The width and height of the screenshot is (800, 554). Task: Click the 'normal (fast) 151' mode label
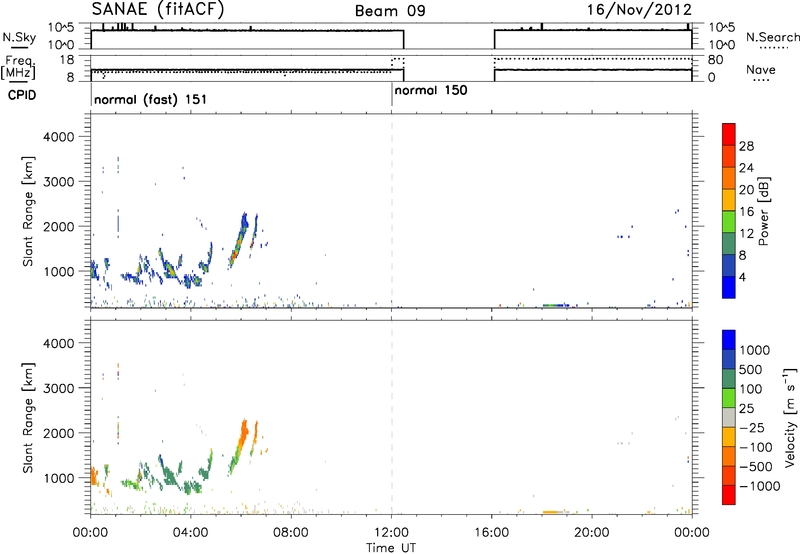[x=151, y=99]
